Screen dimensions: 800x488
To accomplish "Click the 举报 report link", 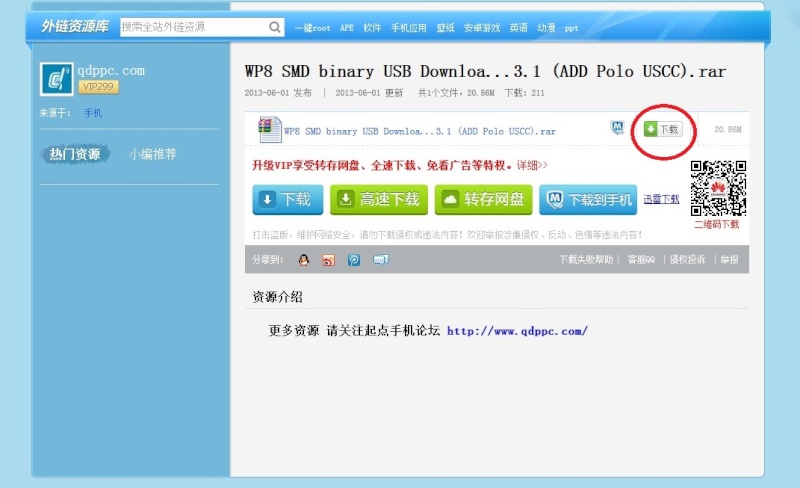I will [730, 260].
